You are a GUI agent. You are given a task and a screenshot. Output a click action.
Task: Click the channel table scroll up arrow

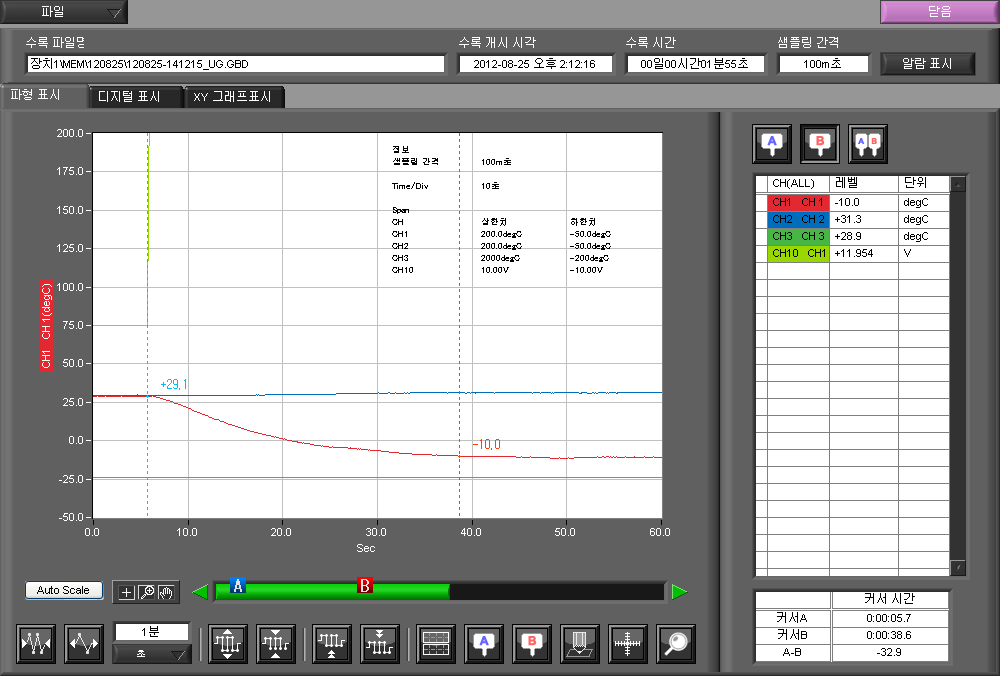click(959, 184)
